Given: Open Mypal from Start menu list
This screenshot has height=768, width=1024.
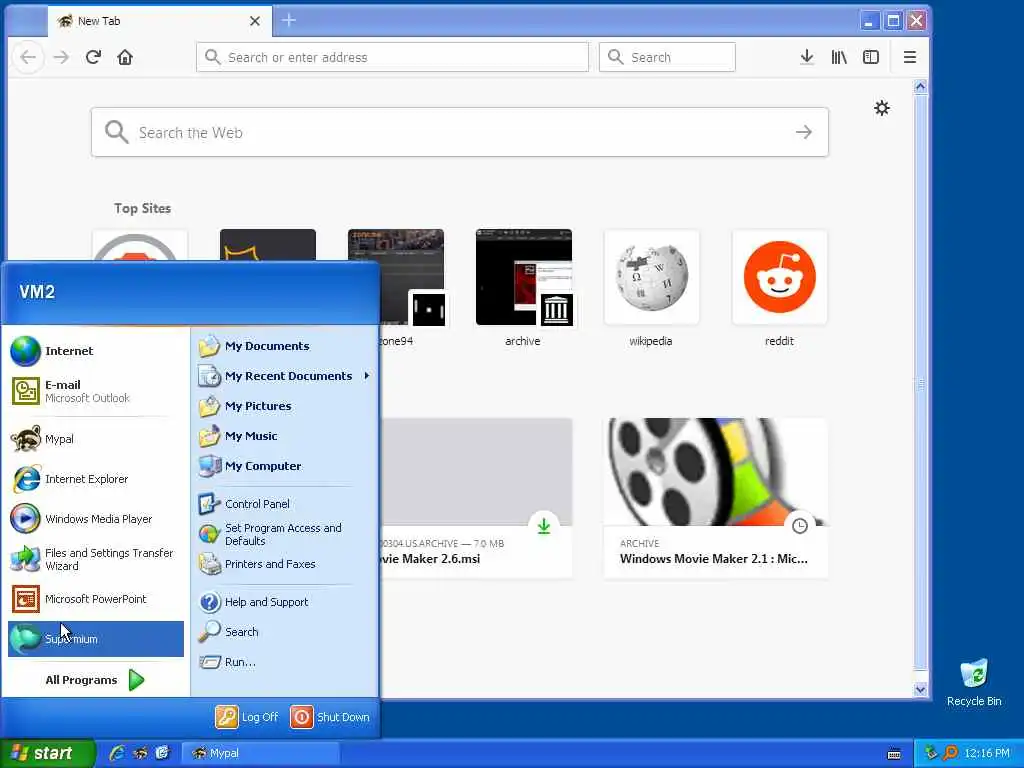Looking at the screenshot, I should point(96,439).
